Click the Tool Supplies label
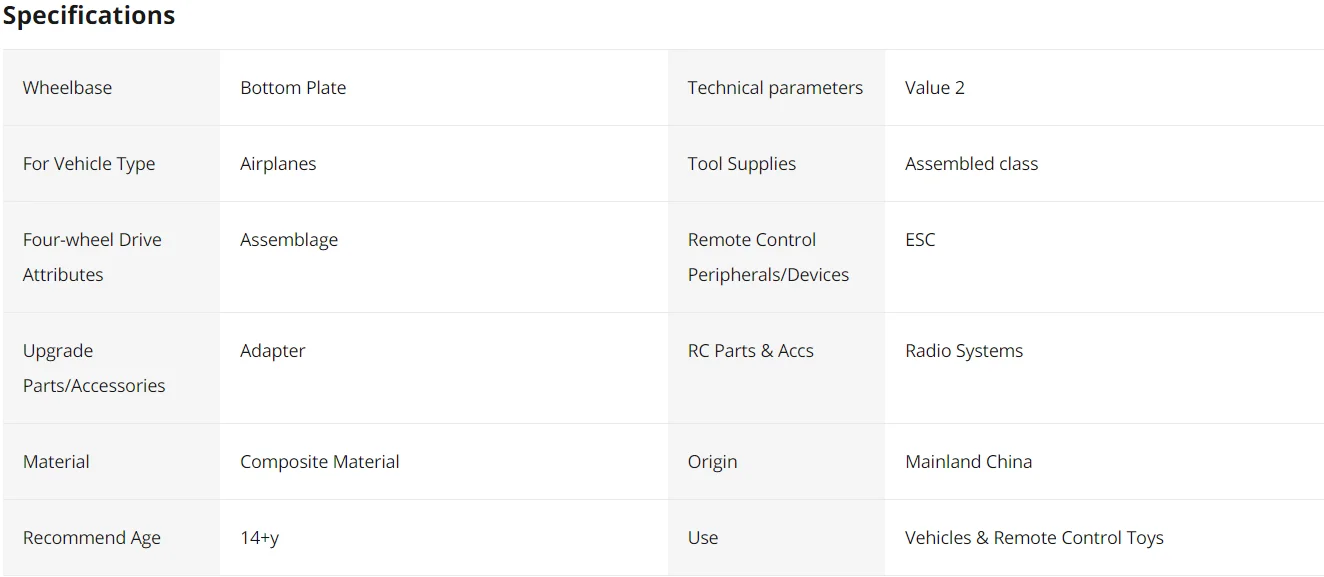This screenshot has height=577, width=1324. point(741,164)
